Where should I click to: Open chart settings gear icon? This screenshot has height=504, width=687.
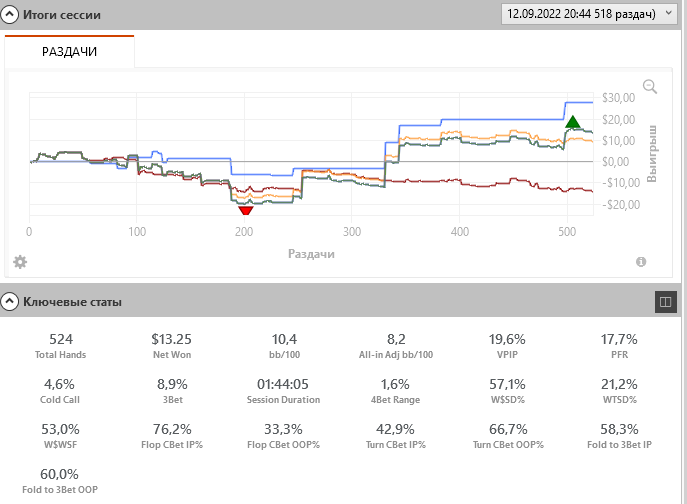(19, 262)
